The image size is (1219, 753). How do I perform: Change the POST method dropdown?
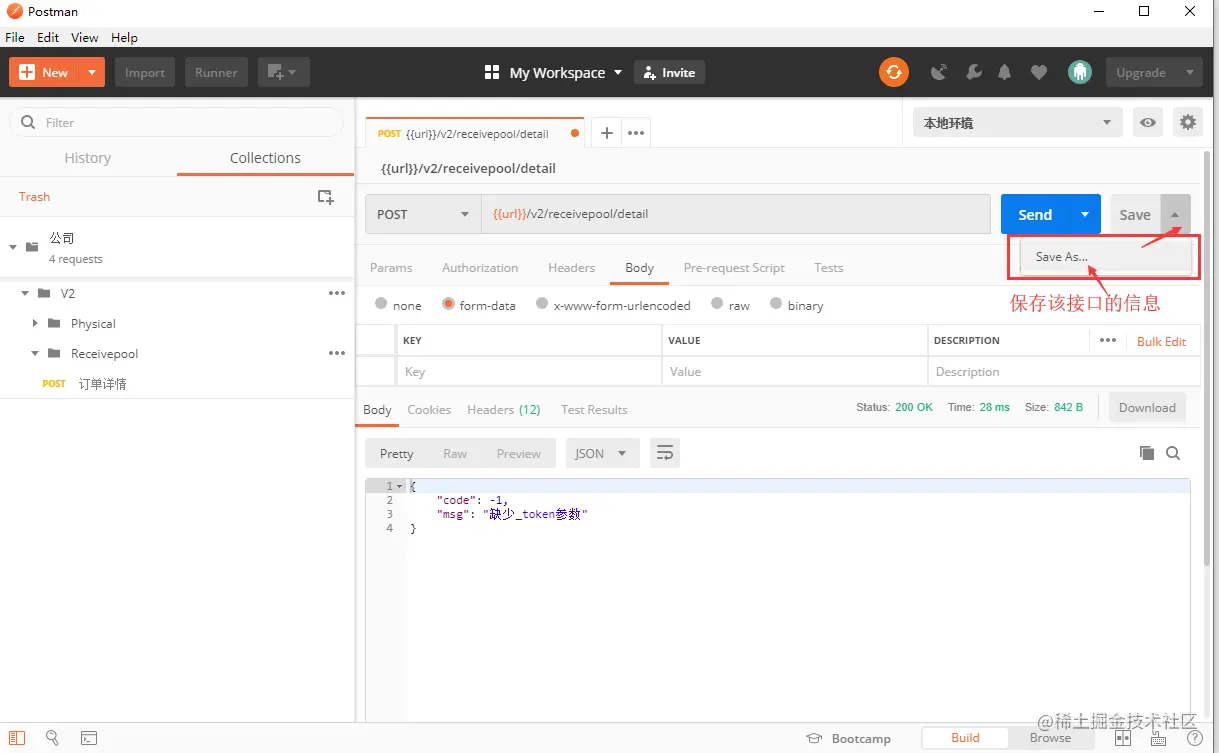coord(423,214)
